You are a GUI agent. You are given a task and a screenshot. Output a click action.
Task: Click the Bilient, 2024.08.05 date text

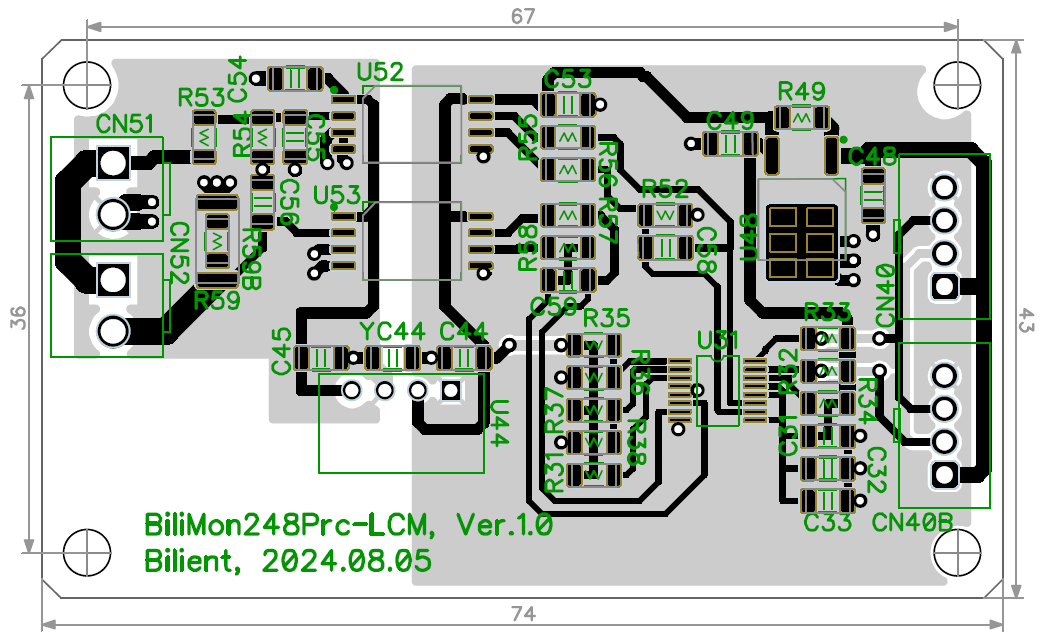[288, 561]
